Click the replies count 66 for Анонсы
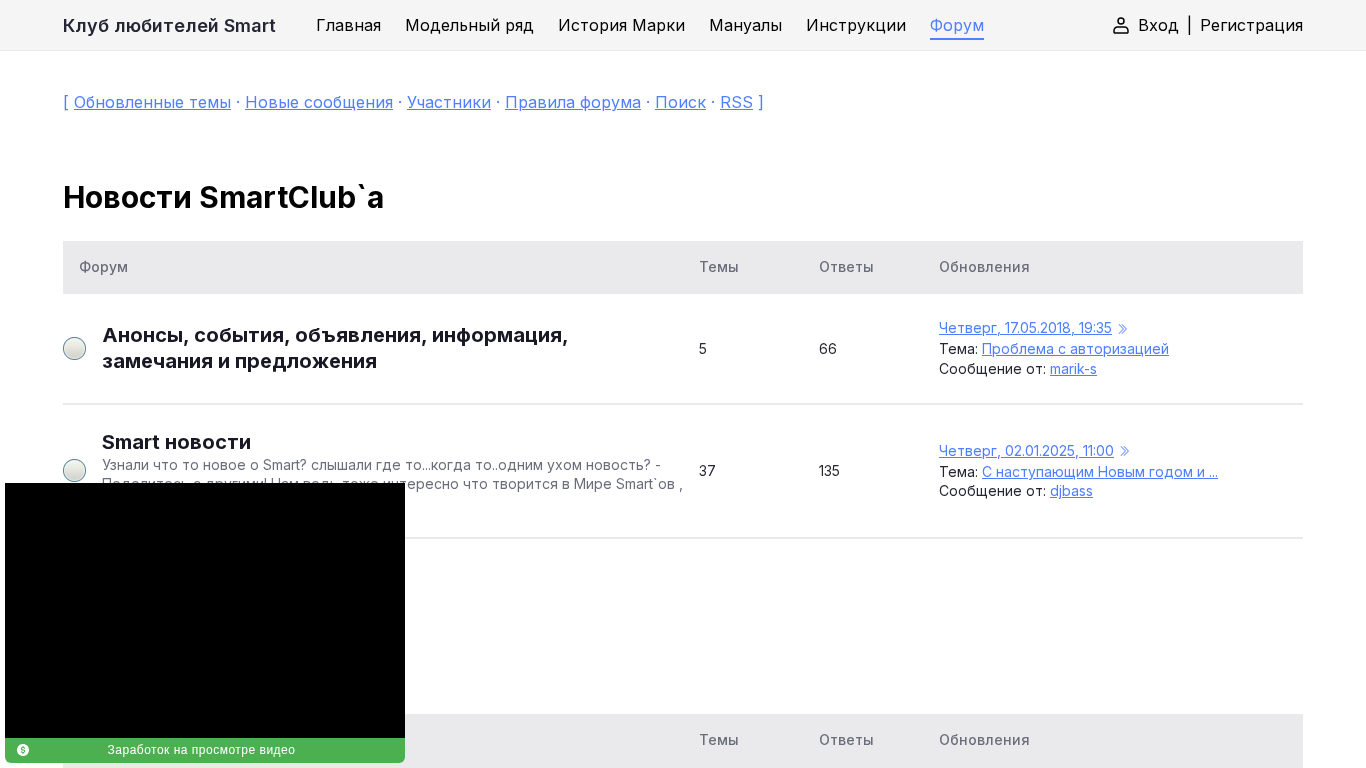The image size is (1366, 768). [828, 349]
